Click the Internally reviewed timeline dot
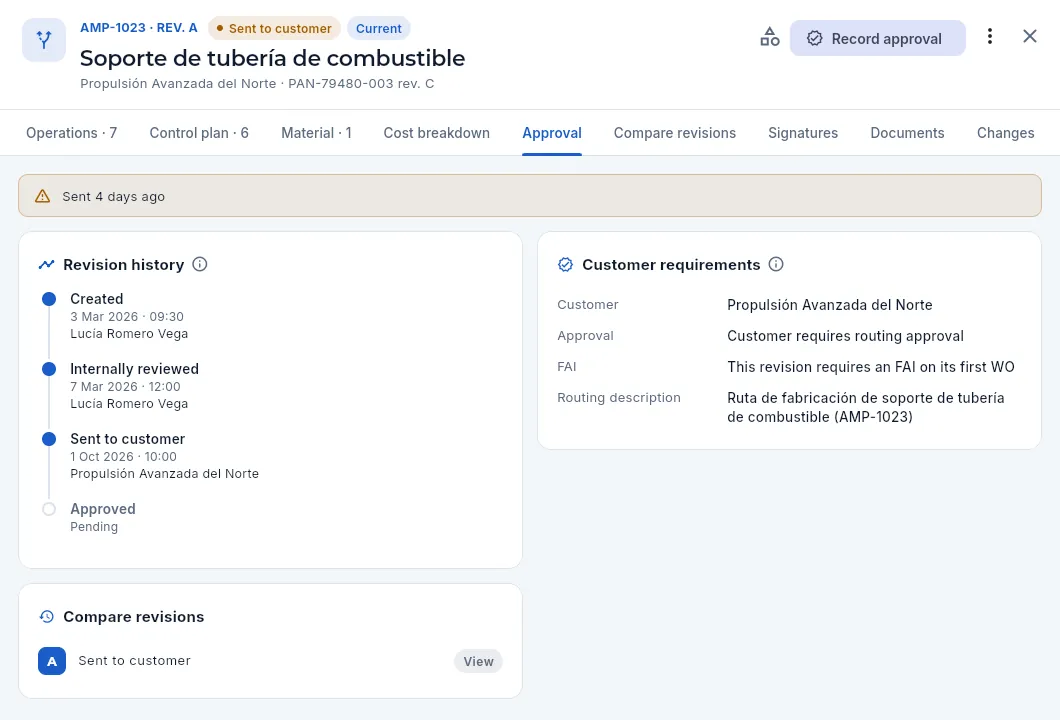The width and height of the screenshot is (1060, 720). [x=49, y=369]
